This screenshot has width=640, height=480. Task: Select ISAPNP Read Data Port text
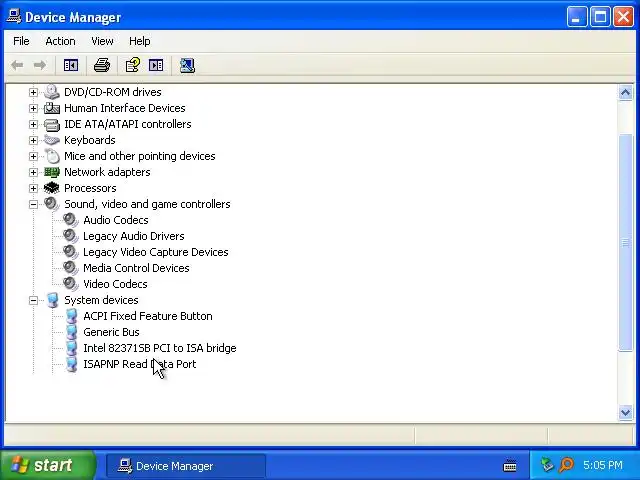[x=140, y=364]
